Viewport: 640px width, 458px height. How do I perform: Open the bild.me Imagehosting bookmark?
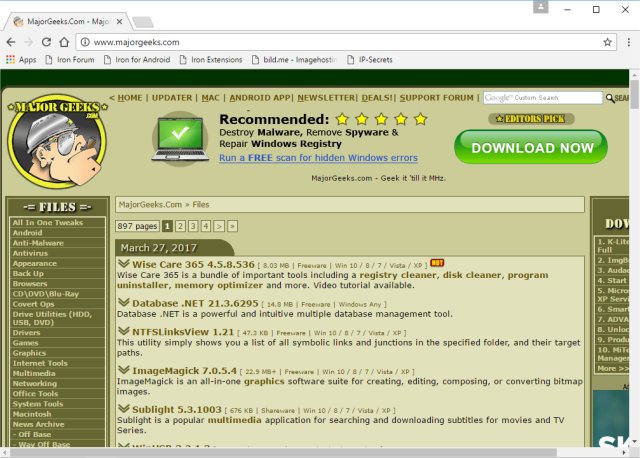click(x=294, y=60)
